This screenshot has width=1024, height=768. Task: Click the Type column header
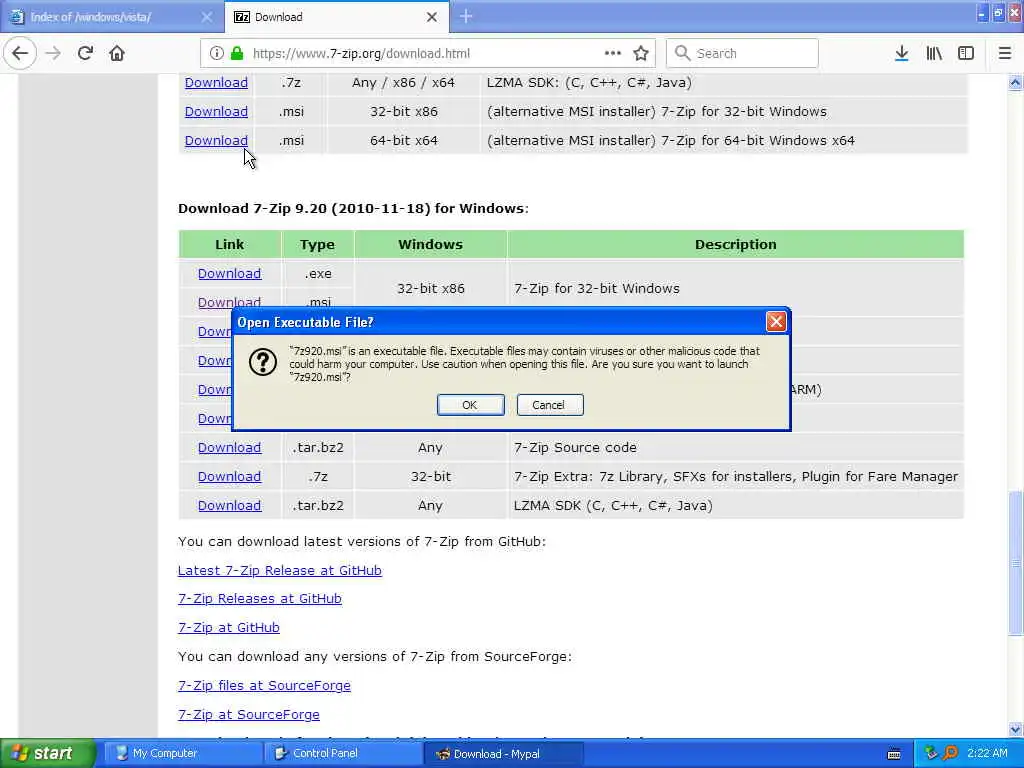[317, 244]
